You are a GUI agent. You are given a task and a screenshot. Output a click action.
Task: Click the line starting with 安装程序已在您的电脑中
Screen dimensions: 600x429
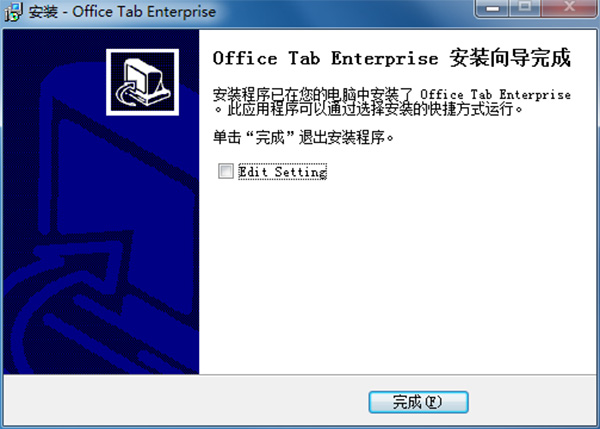tap(391, 95)
